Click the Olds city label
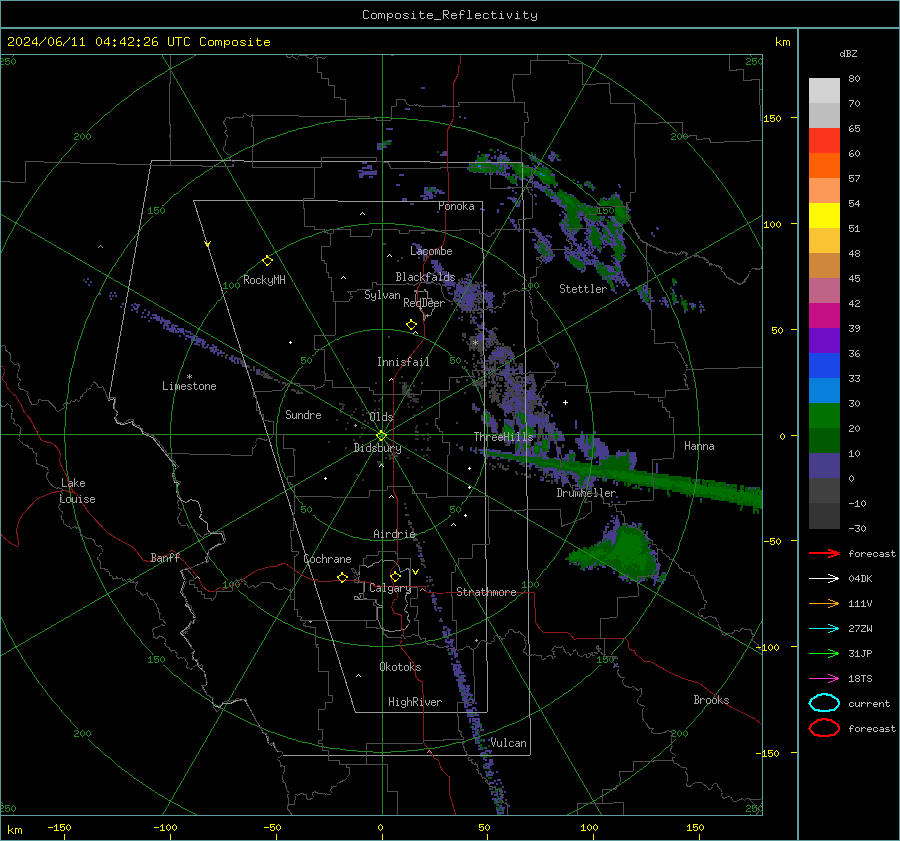Image resolution: width=900 pixels, height=841 pixels. pos(381,417)
